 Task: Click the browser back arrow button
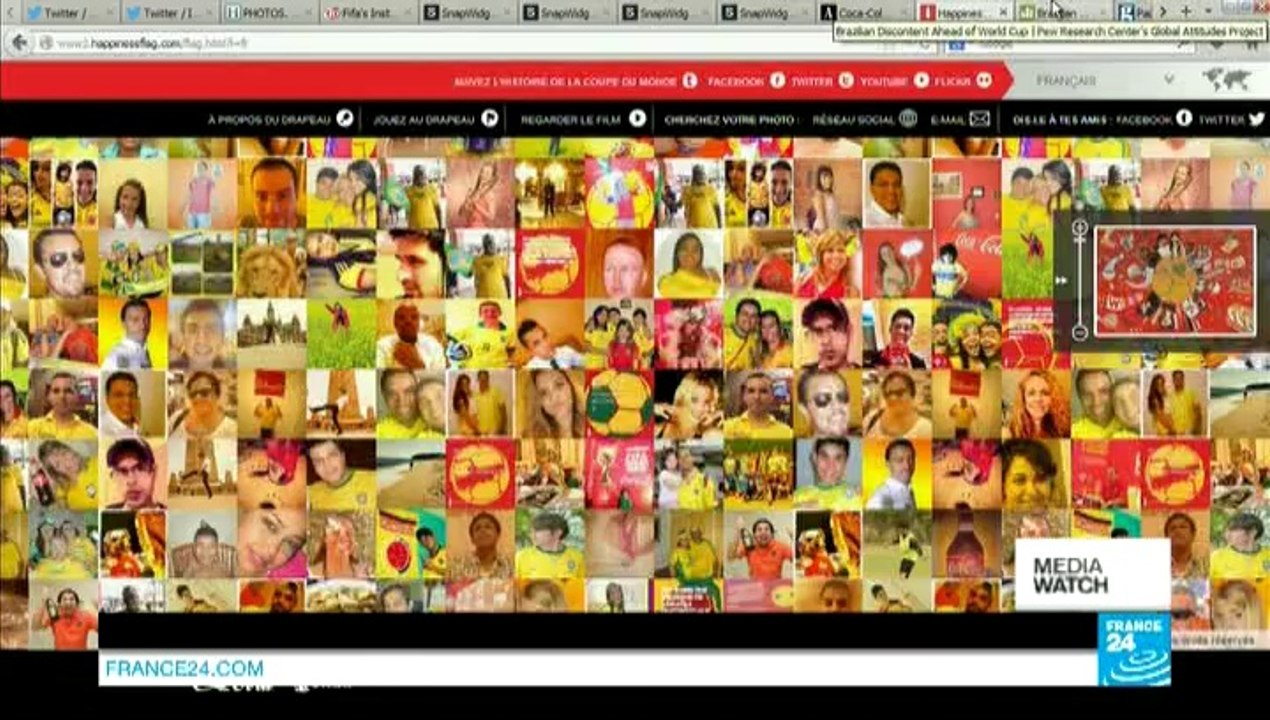coord(19,42)
